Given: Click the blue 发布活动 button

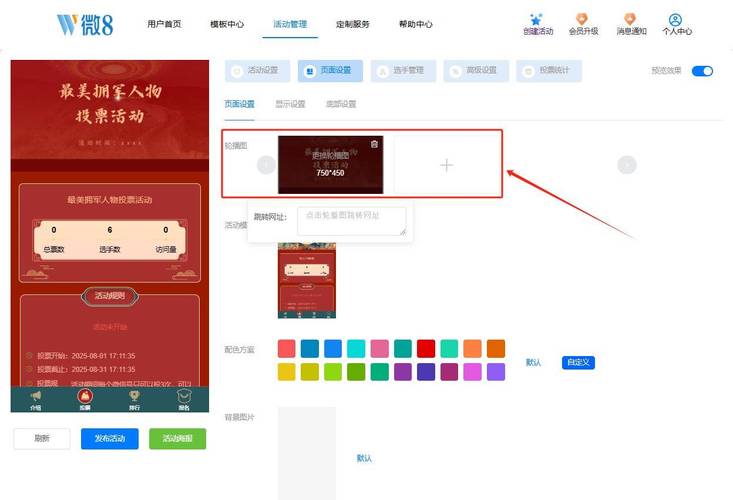Looking at the screenshot, I should pyautogui.click(x=109, y=439).
